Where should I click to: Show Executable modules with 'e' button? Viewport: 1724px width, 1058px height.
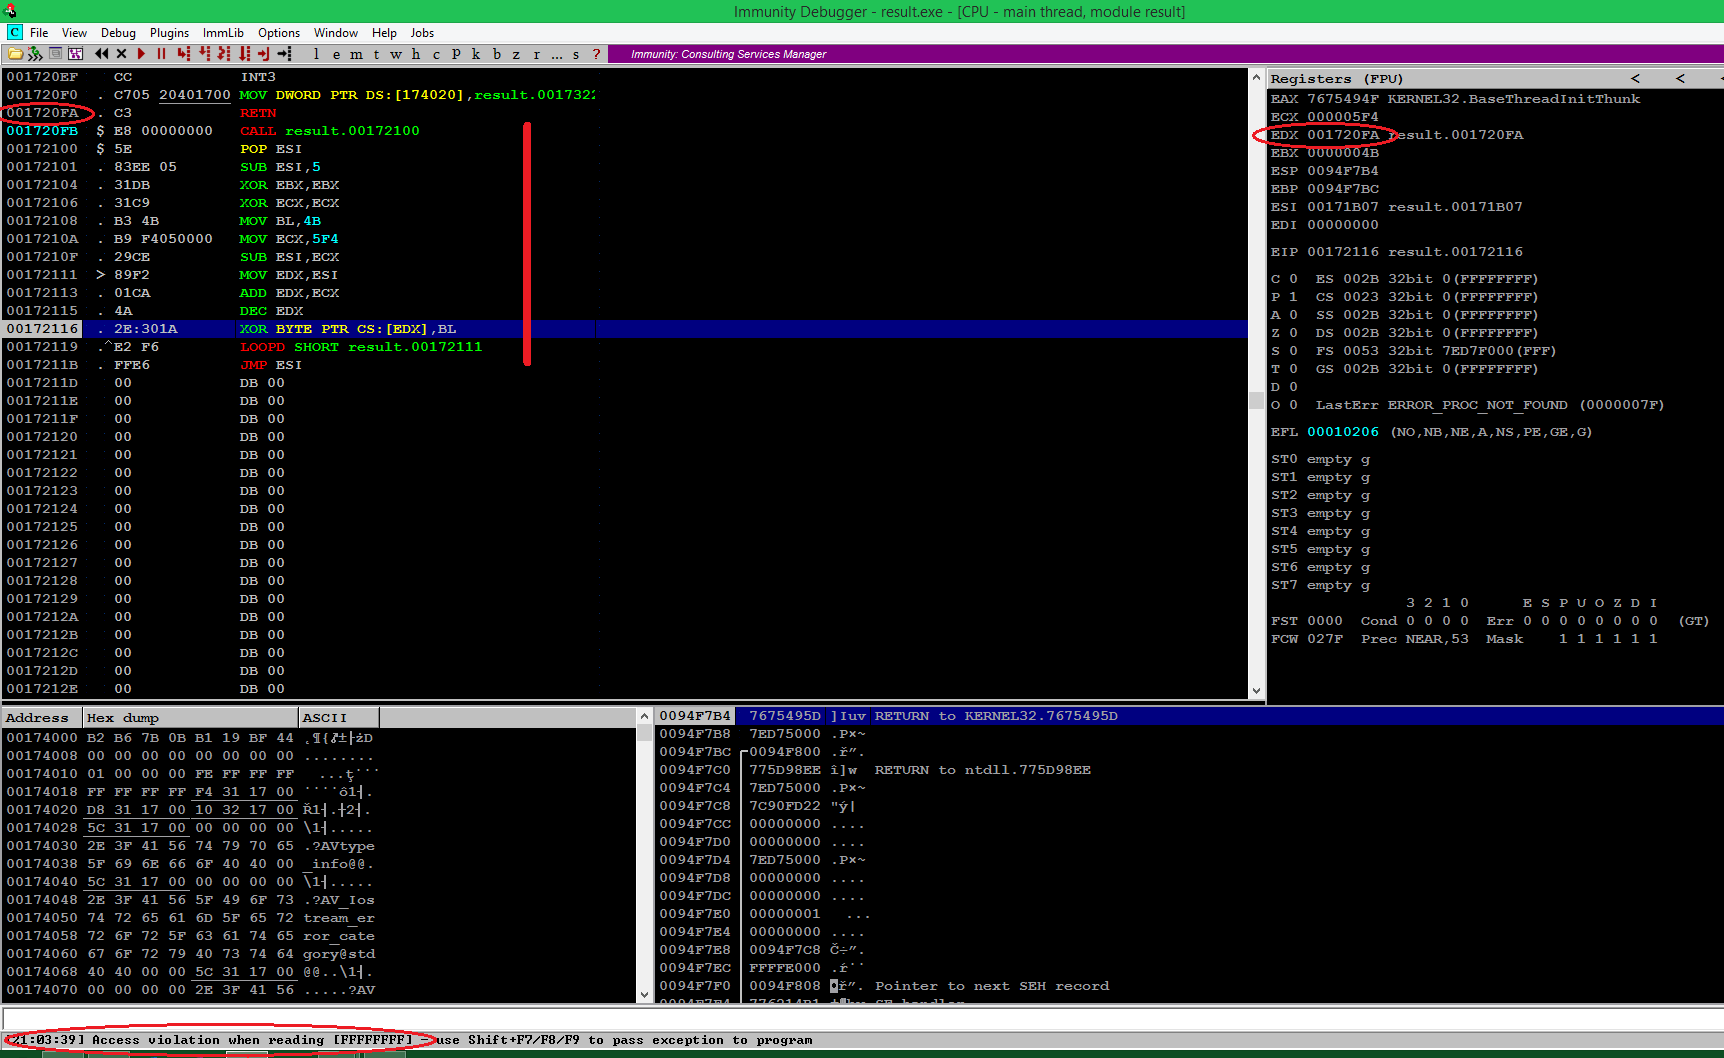click(336, 54)
